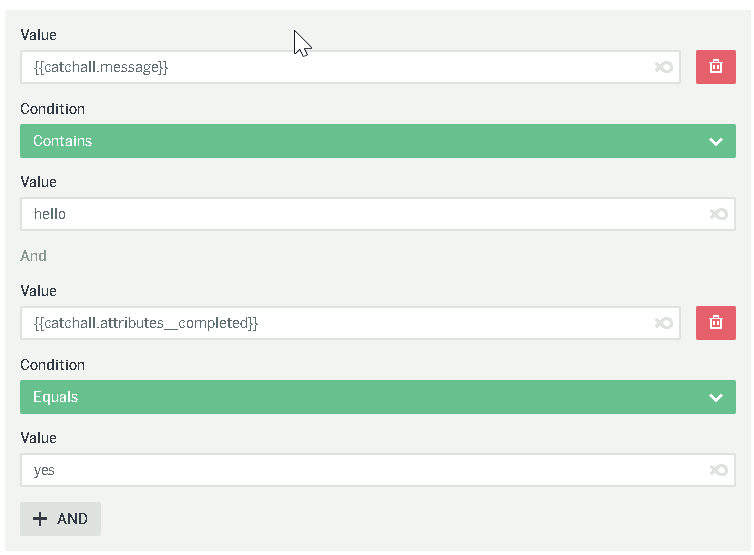The image size is (754, 555).
Task: Open the Equals condition dropdown
Action: 378,397
